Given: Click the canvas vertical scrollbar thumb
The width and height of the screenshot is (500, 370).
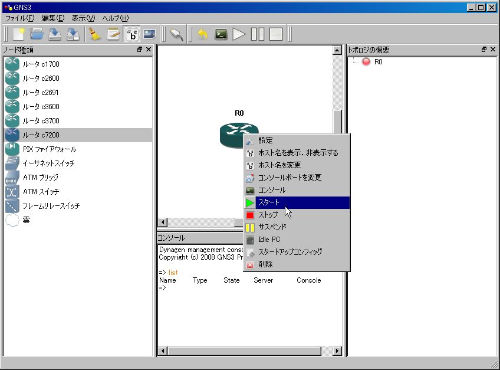Looking at the screenshot, I should click(x=337, y=122).
